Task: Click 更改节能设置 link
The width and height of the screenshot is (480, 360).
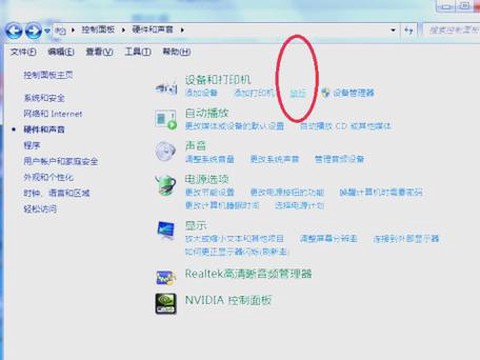Action: pyautogui.click(x=210, y=192)
